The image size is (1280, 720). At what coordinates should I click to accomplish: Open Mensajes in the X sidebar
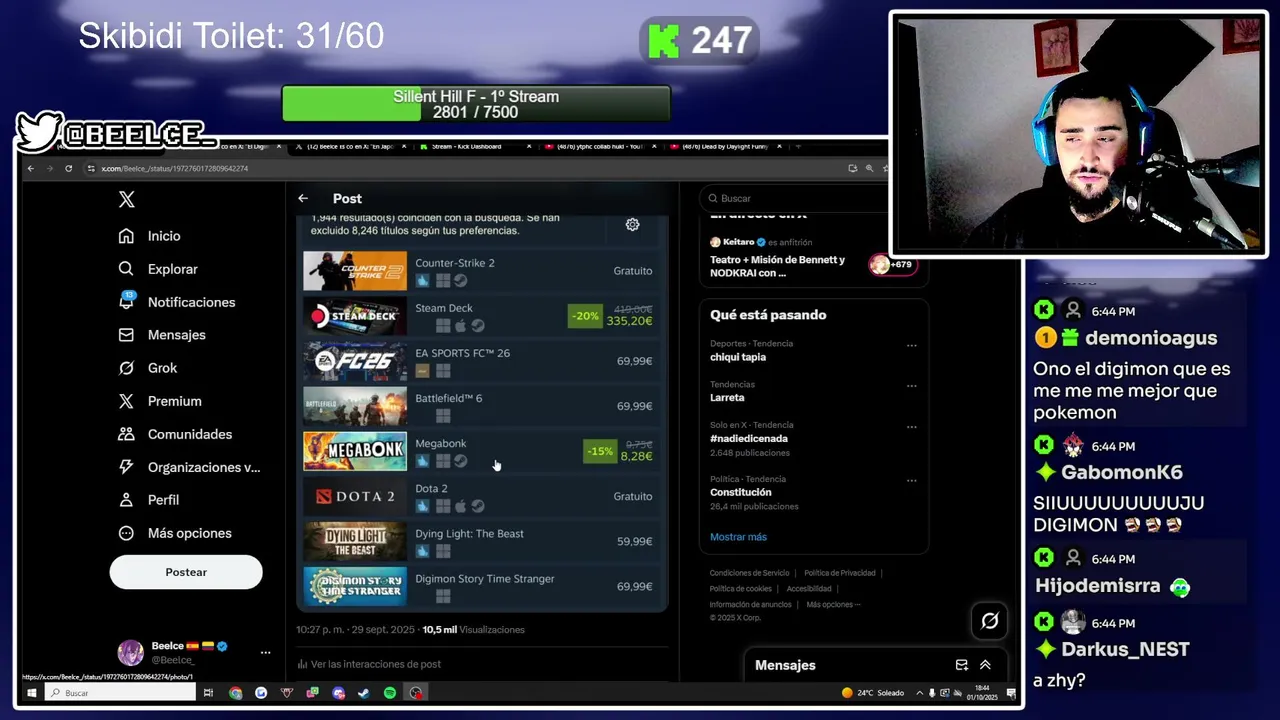tap(162, 335)
